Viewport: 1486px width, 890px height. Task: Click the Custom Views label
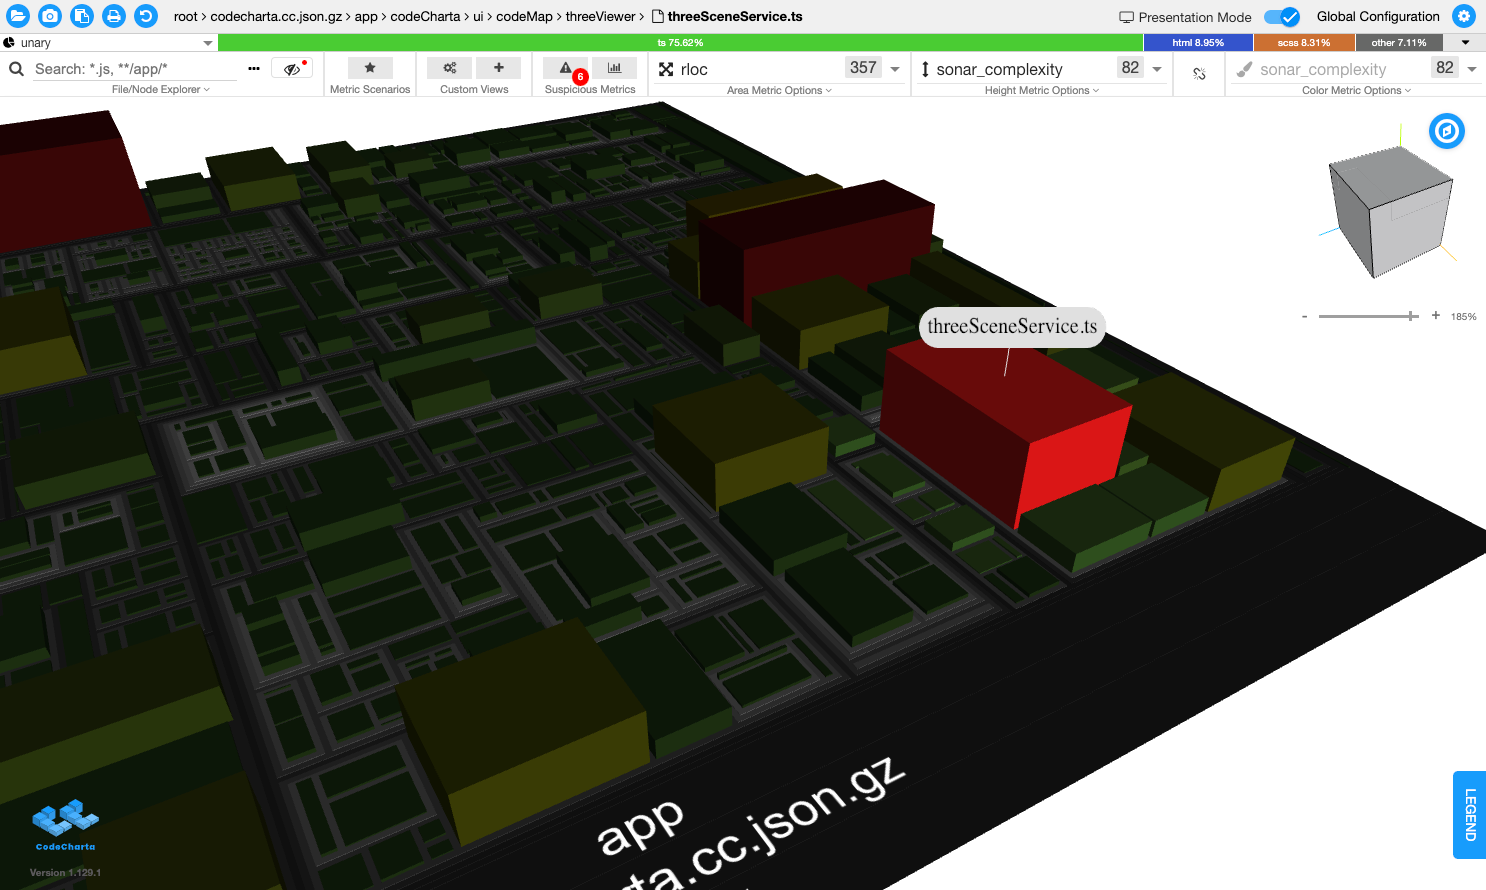pyautogui.click(x=474, y=89)
